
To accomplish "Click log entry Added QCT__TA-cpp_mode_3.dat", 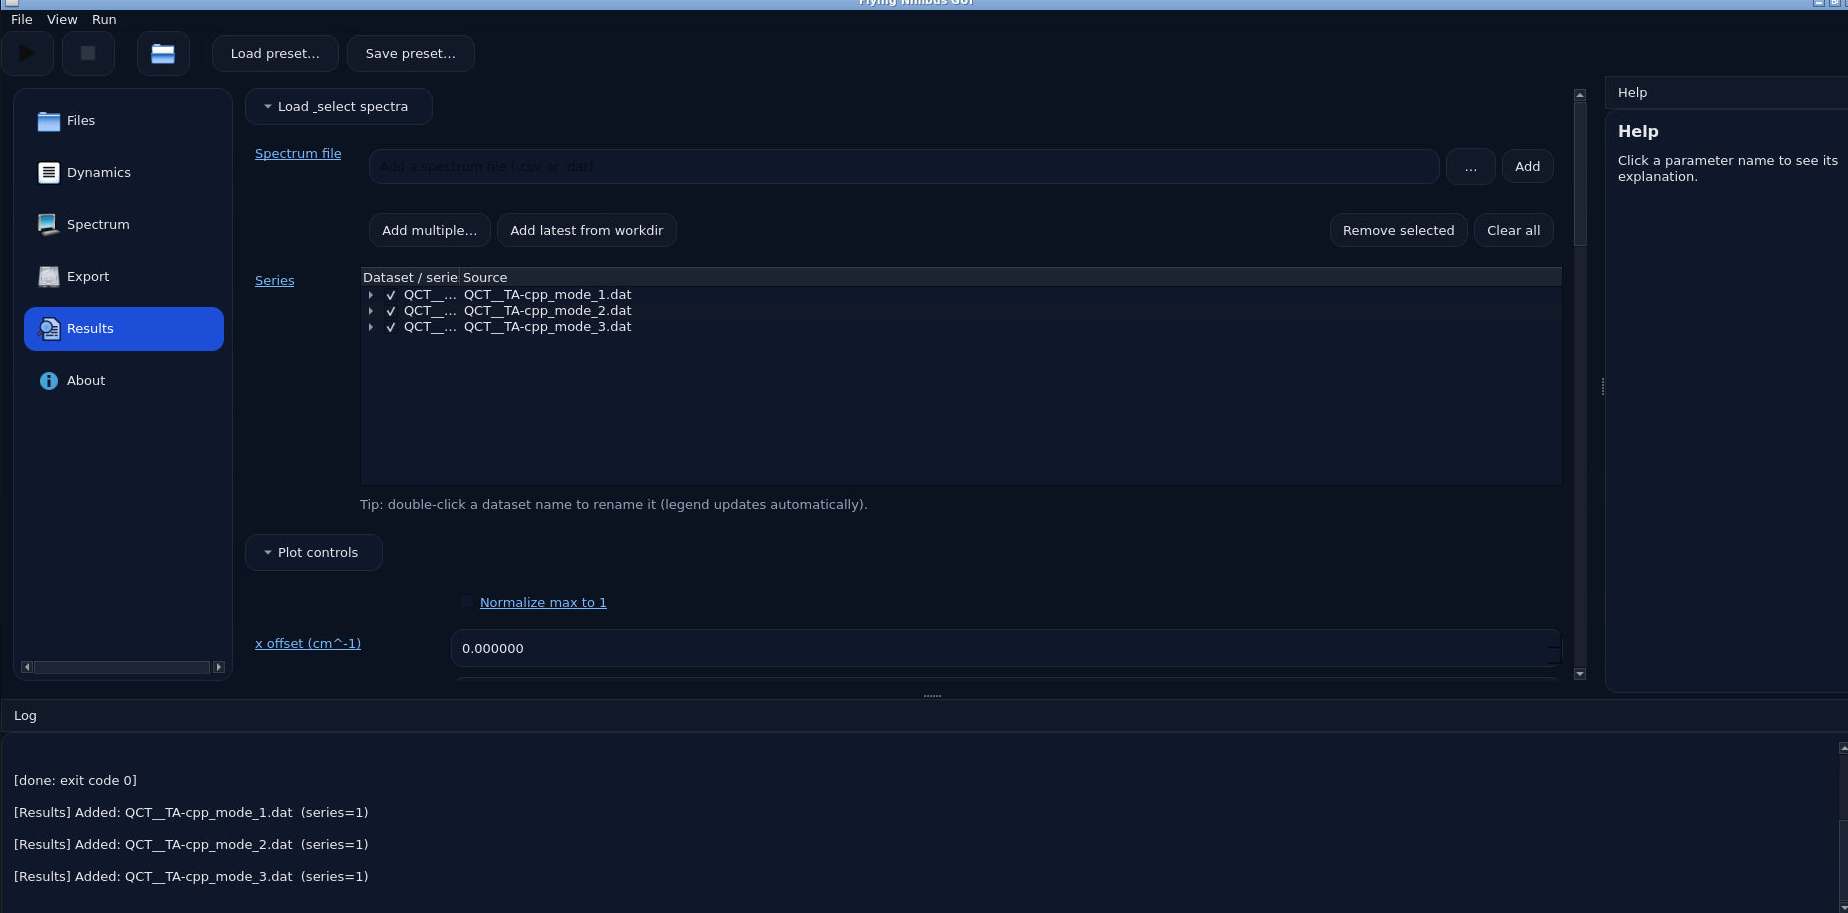I will pyautogui.click(x=191, y=877).
